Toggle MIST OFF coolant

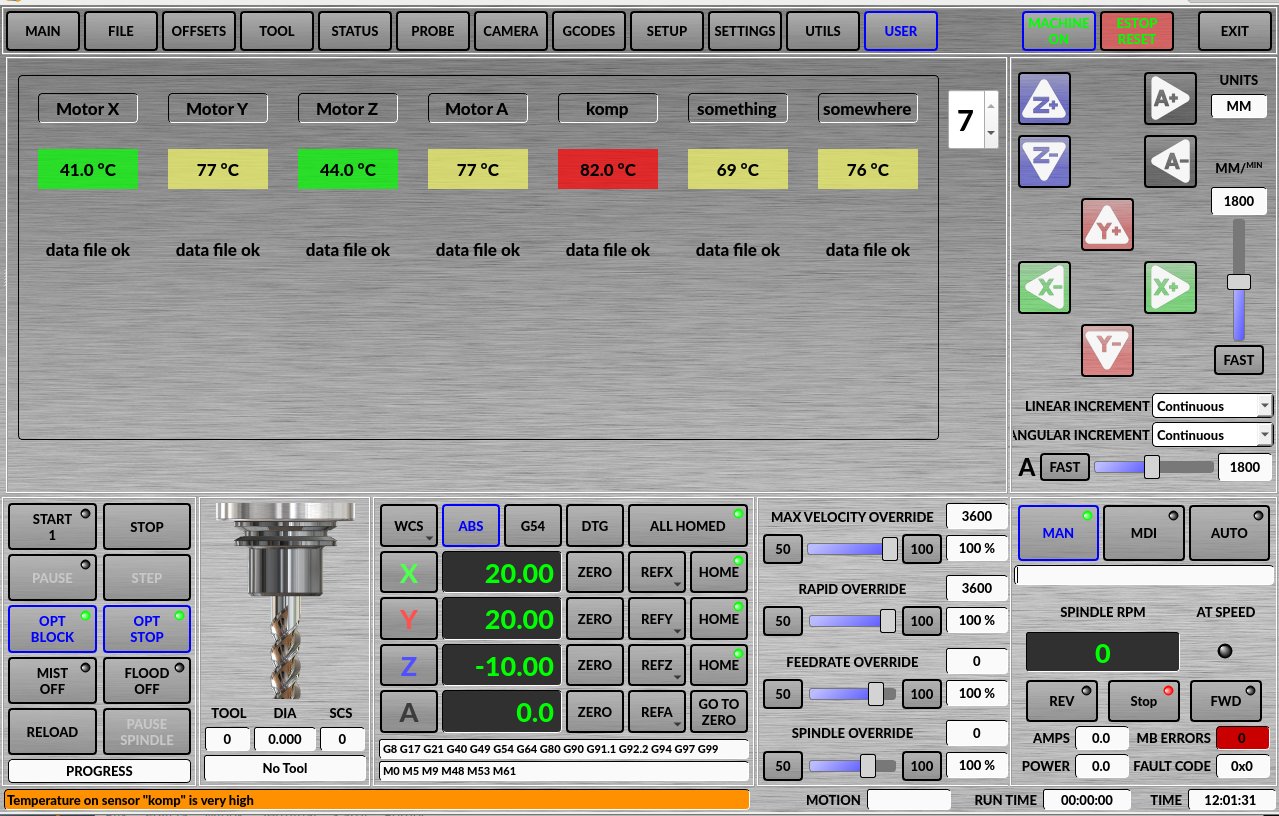pos(52,680)
